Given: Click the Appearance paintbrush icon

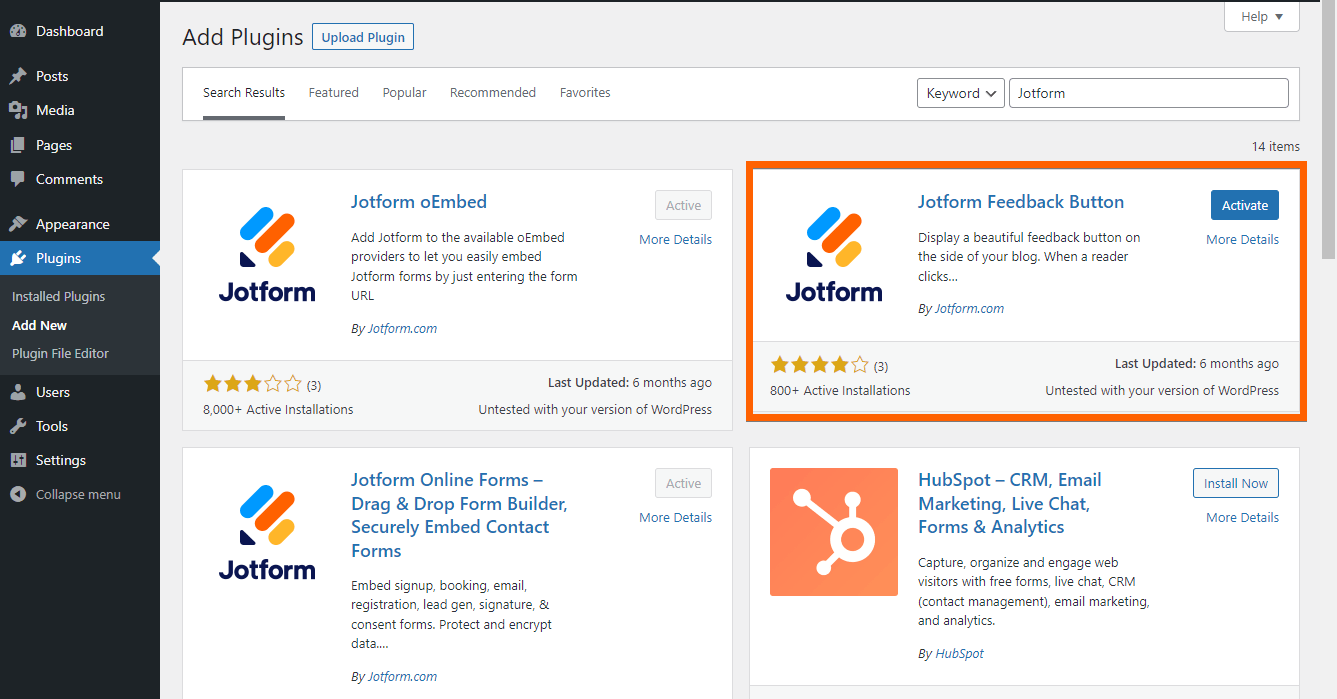Looking at the screenshot, I should (x=18, y=224).
